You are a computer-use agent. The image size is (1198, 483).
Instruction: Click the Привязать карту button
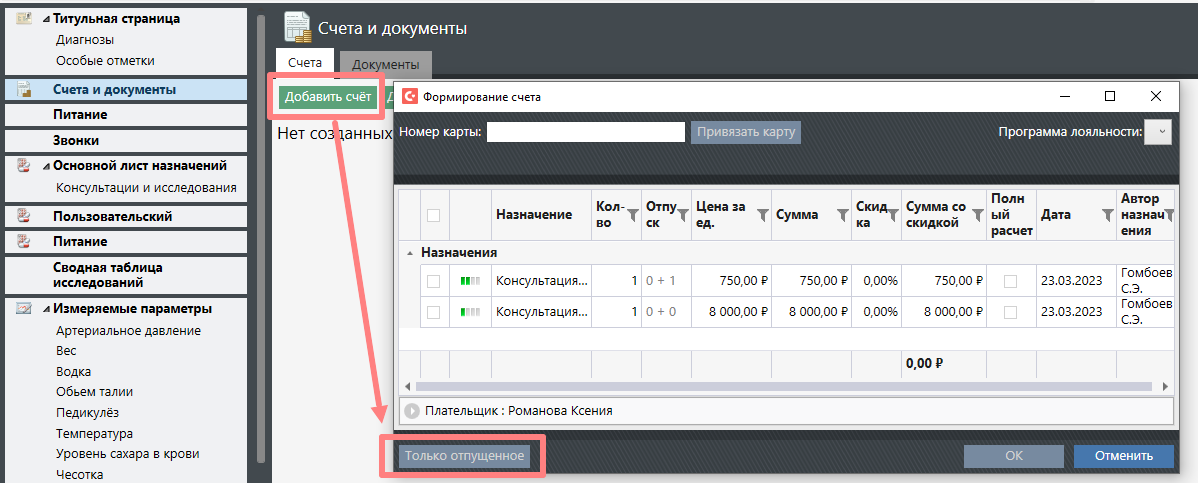coord(746,132)
